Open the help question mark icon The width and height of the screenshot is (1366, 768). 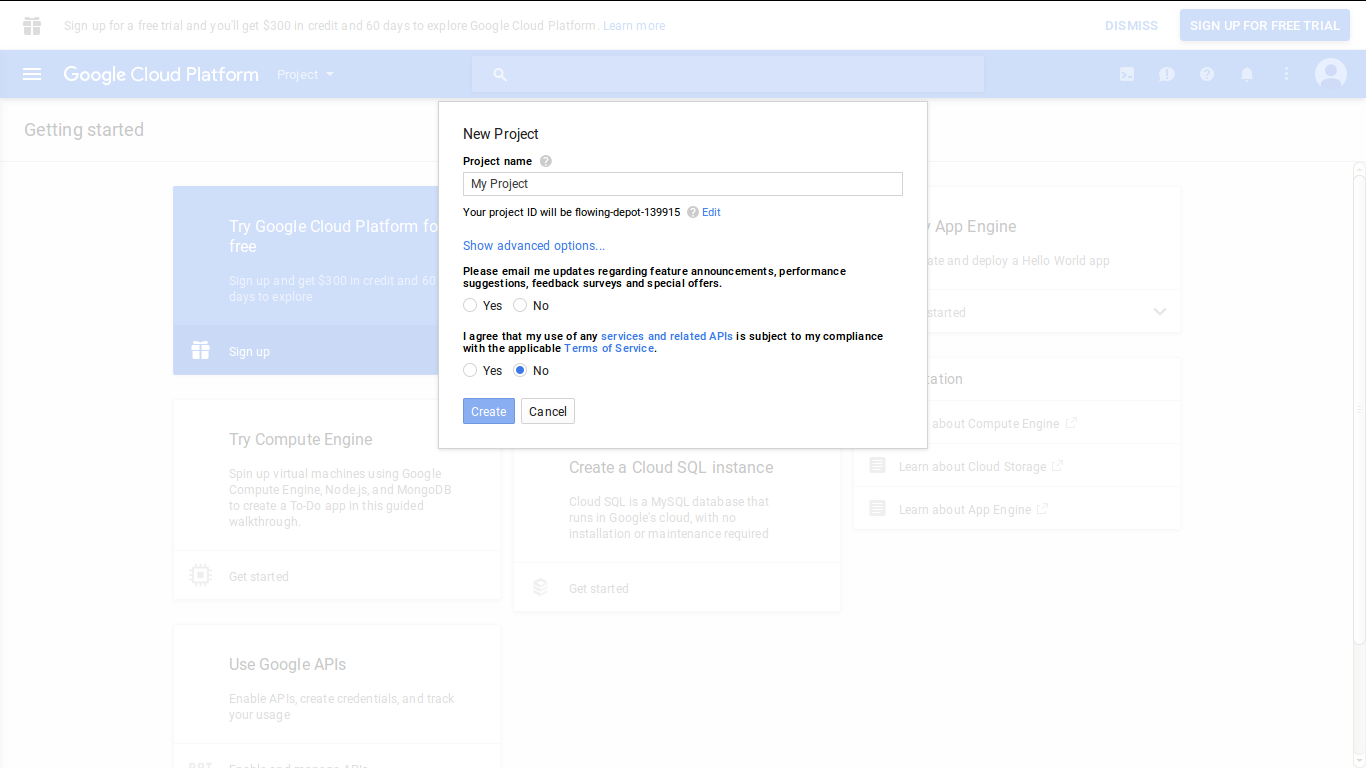[x=1207, y=74]
